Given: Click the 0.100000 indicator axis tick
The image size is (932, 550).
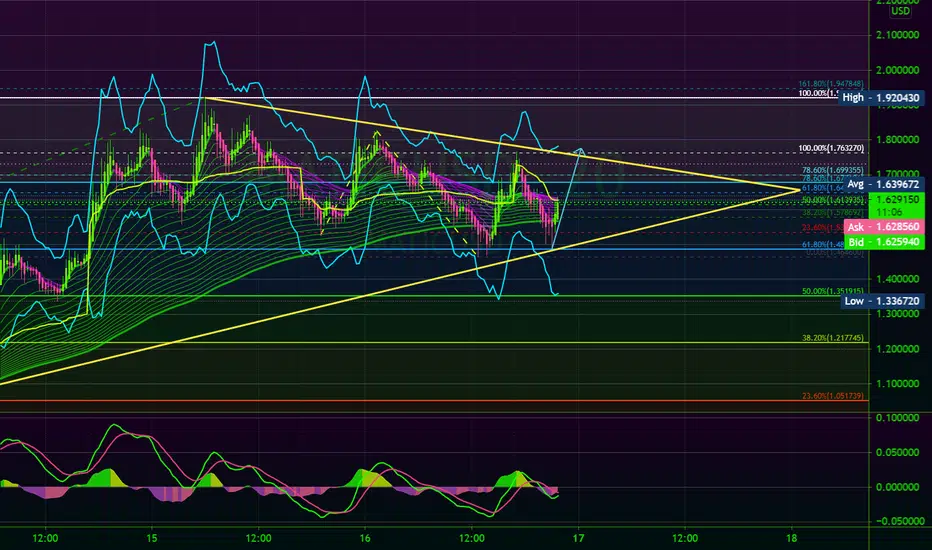Looking at the screenshot, I should point(898,418).
